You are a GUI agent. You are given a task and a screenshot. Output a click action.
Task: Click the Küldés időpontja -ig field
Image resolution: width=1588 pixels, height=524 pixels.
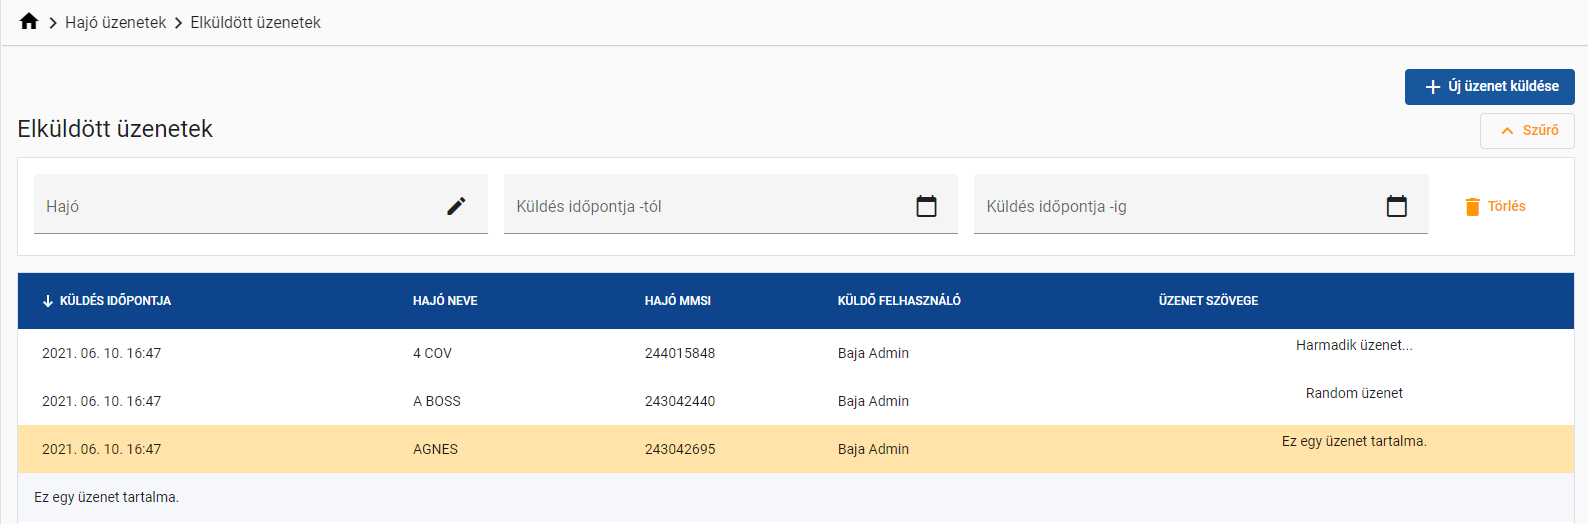click(1175, 206)
